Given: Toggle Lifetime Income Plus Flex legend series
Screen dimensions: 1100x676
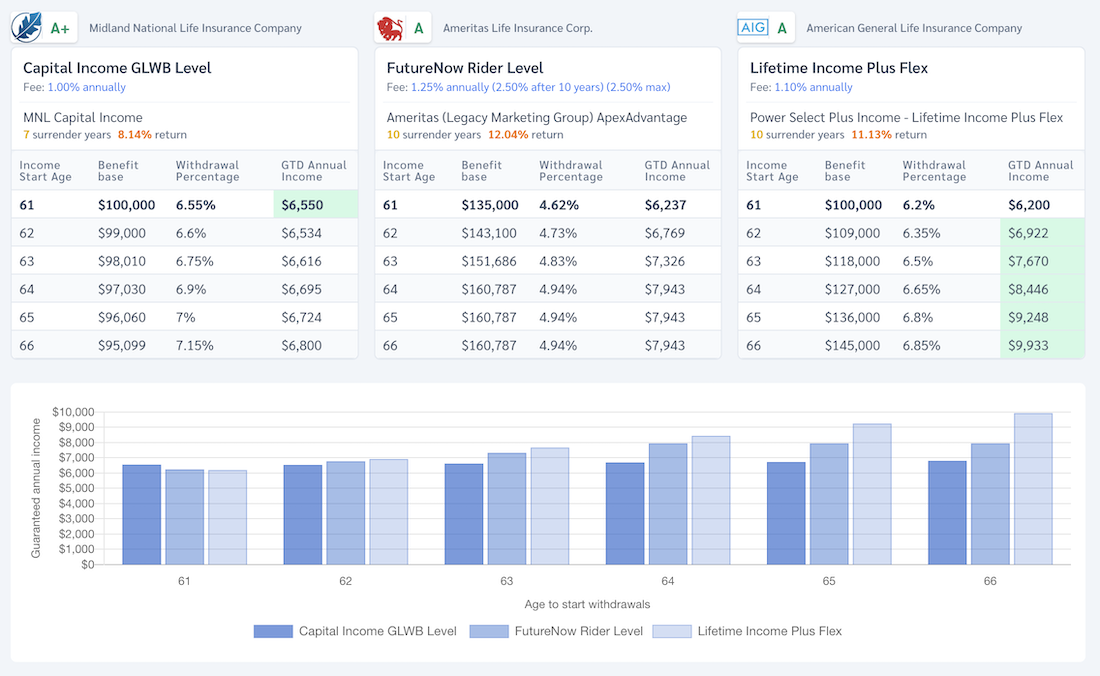Looking at the screenshot, I should 747,631.
